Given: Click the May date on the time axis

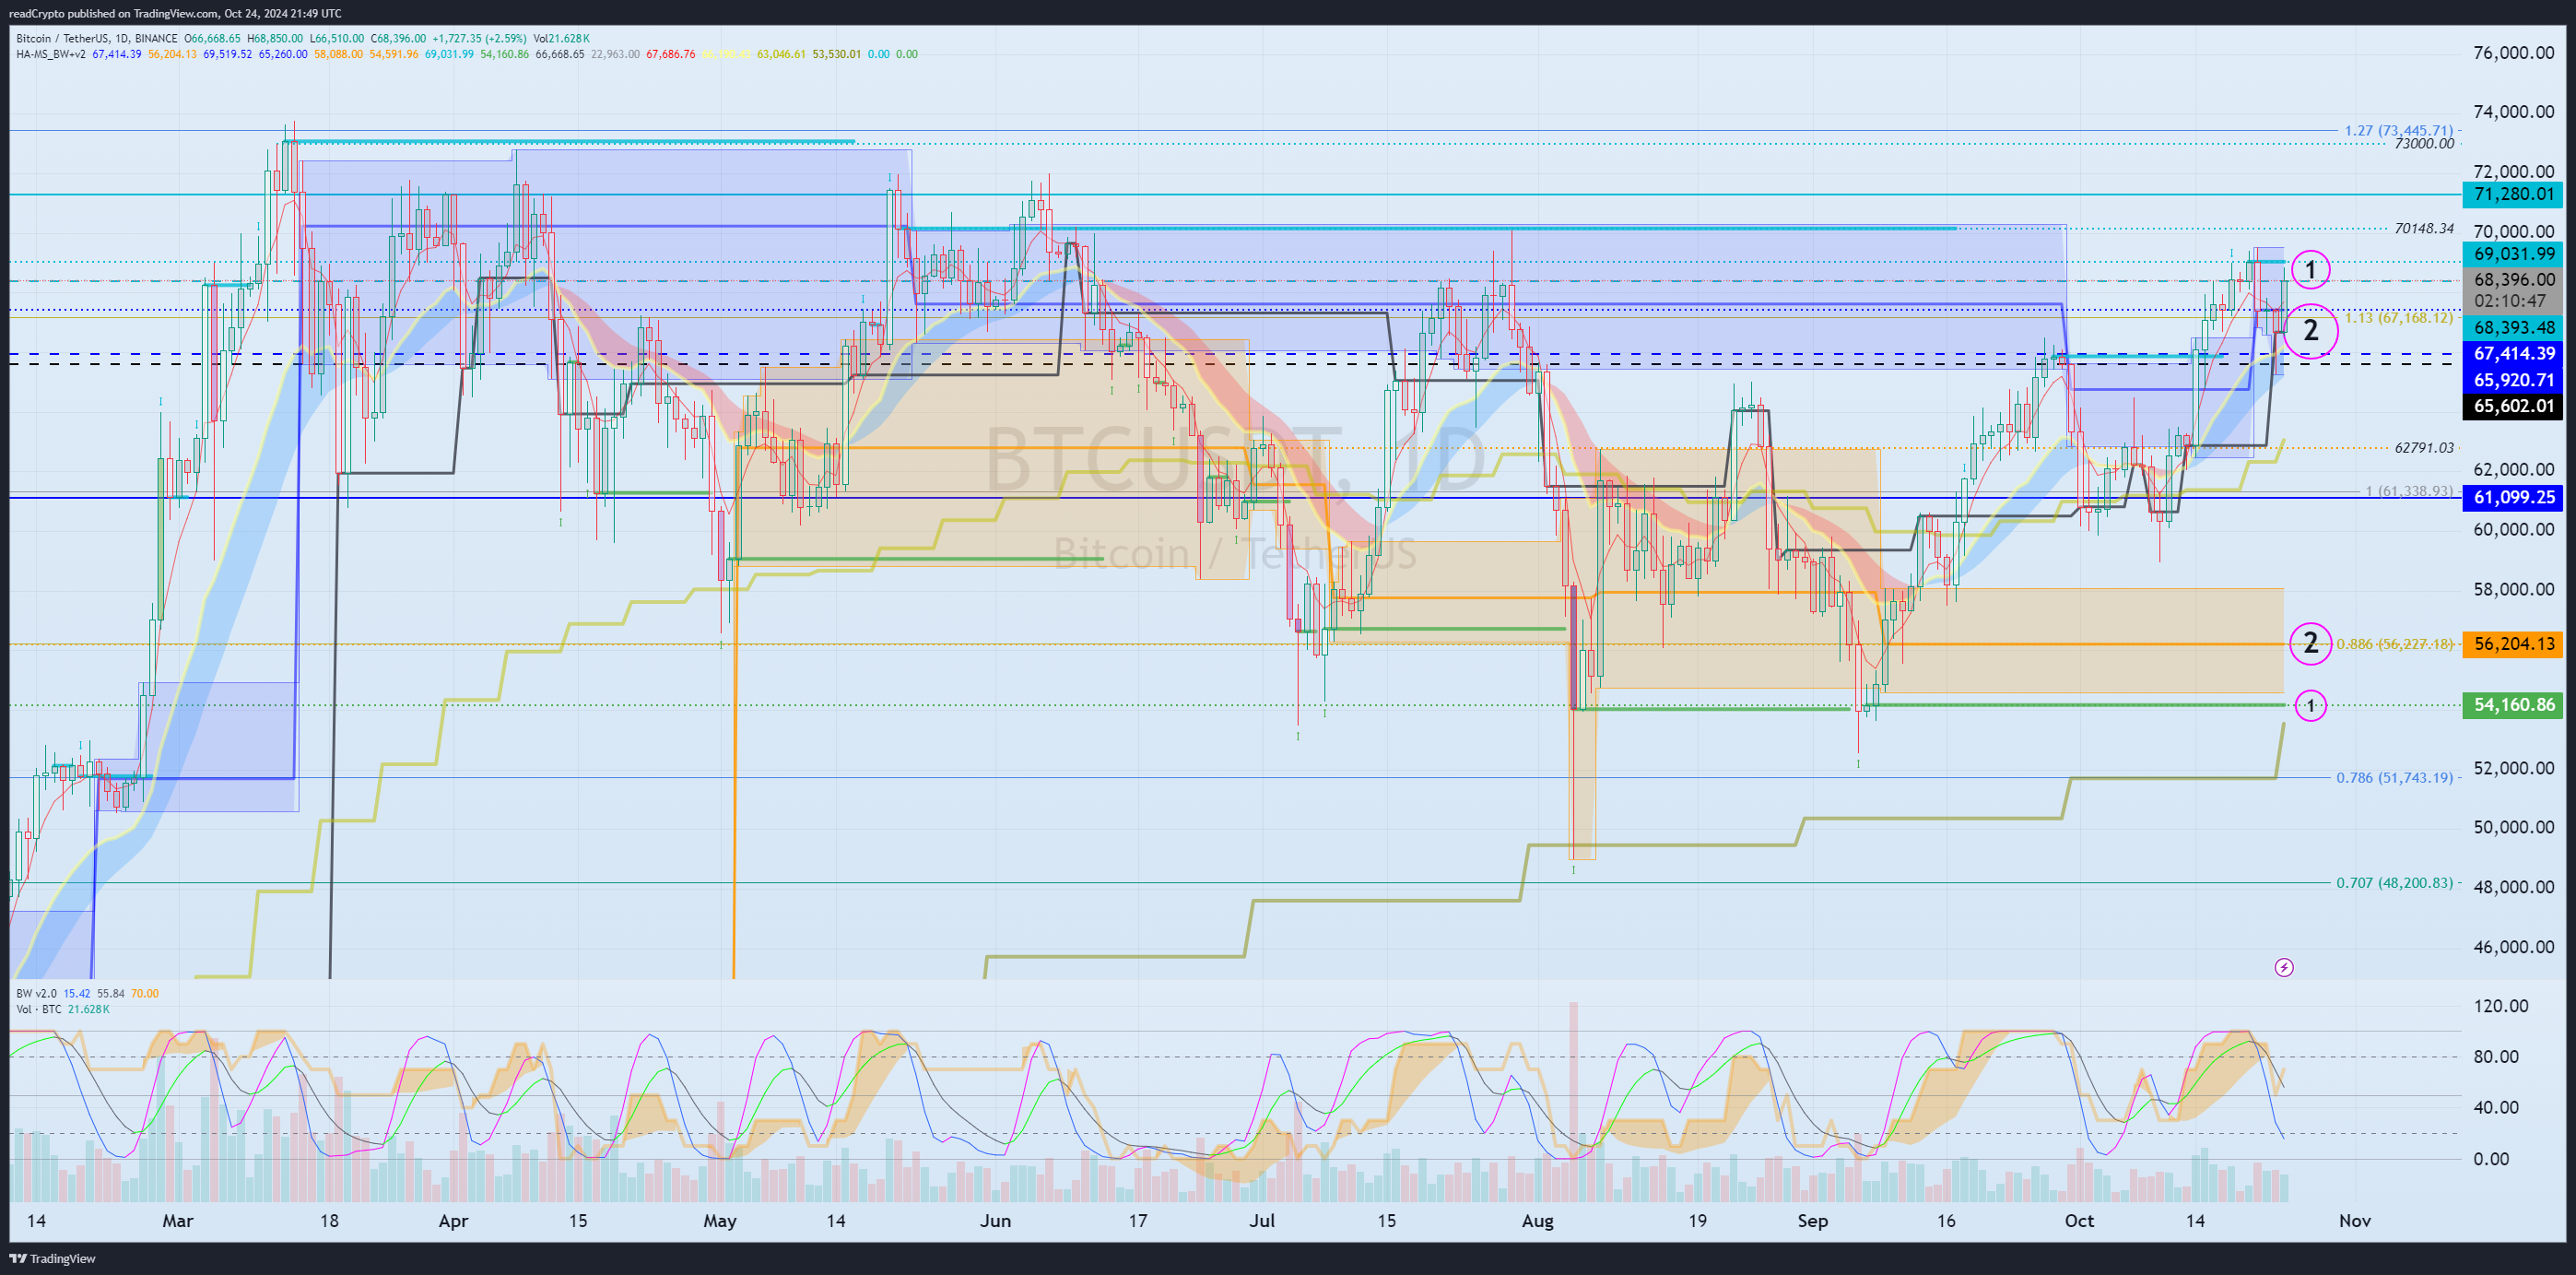Looking at the screenshot, I should tap(720, 1221).
